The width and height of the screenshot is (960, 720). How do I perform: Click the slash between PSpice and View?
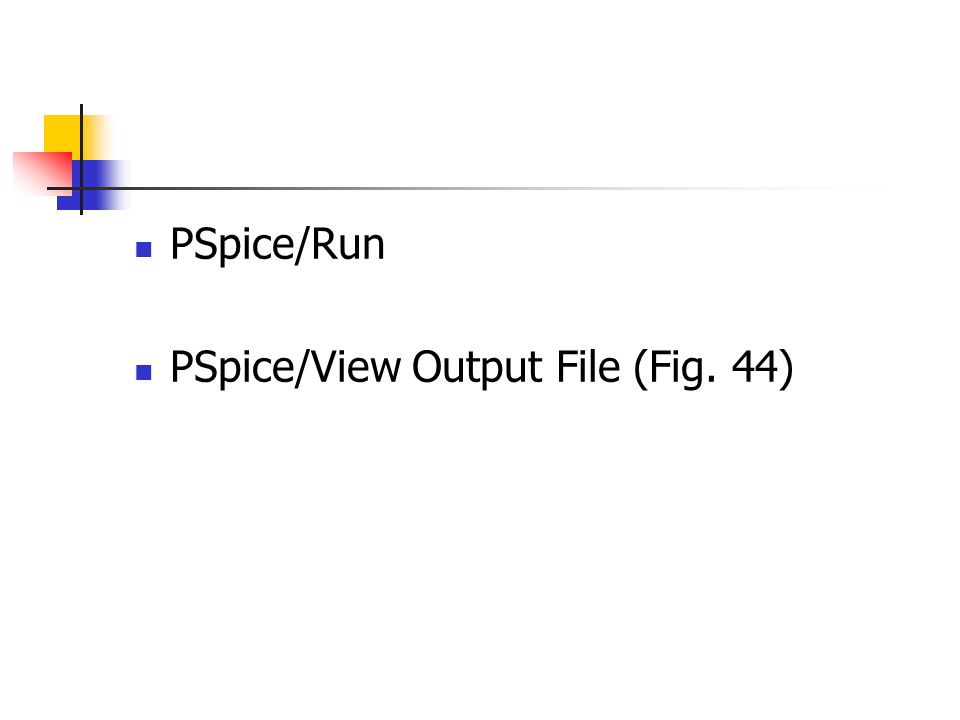tap(302, 369)
